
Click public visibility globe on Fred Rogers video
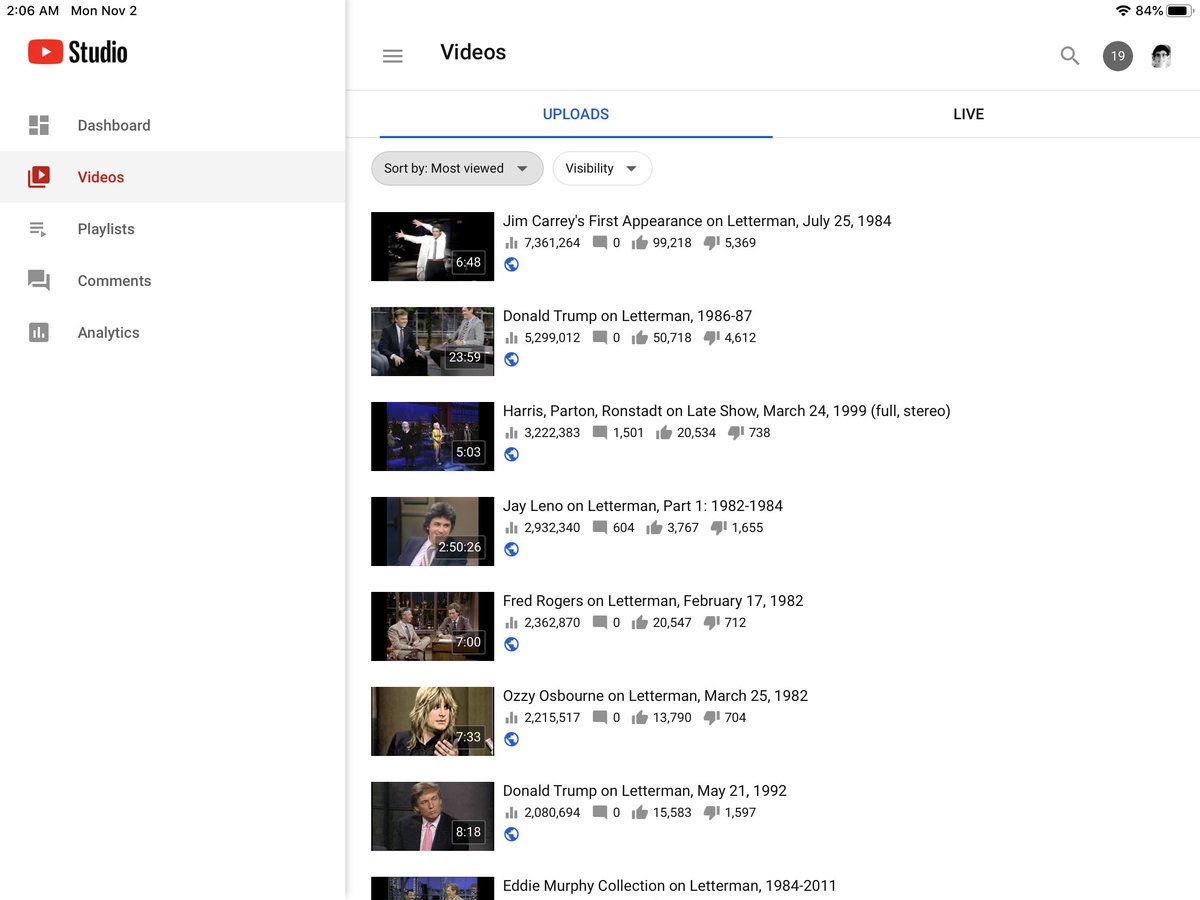coord(511,645)
